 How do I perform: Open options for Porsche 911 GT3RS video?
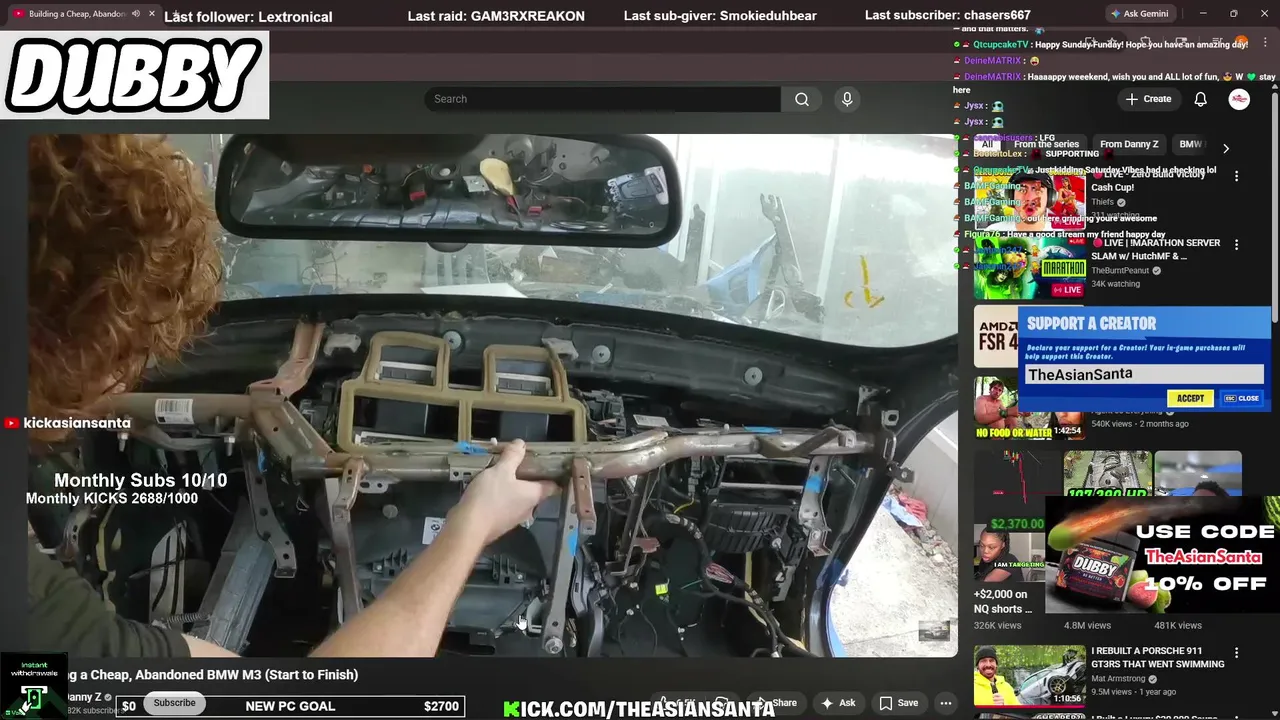1237,652
